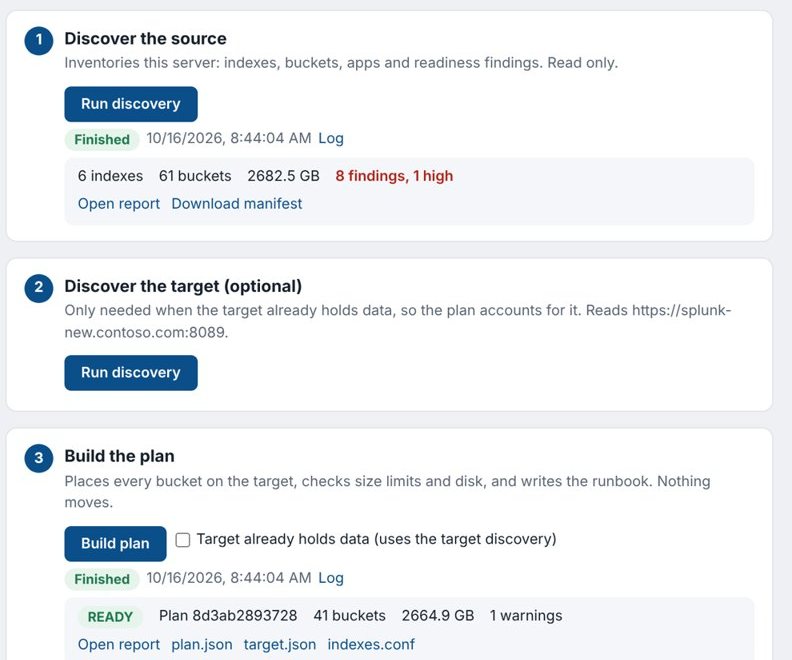
Task: Click the 'Build the plan' heading
Action: click(x=120, y=456)
